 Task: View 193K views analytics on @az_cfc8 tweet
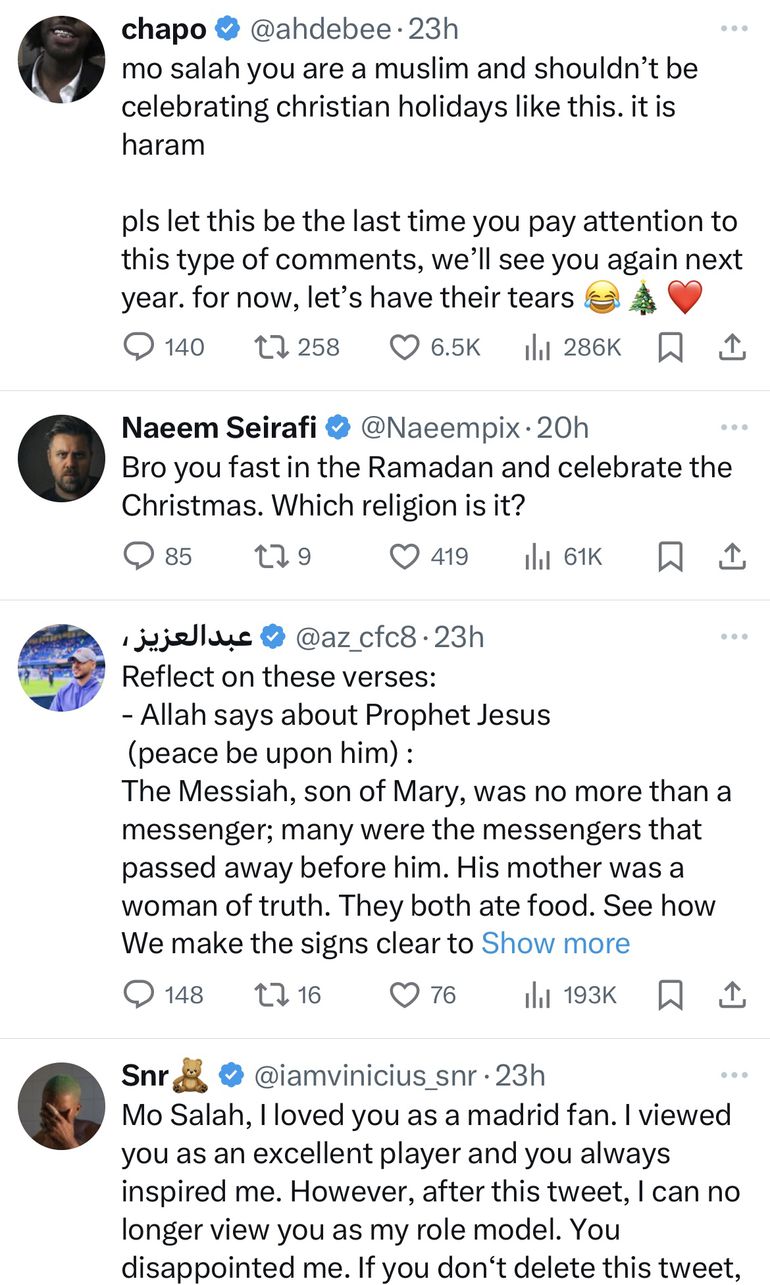[x=540, y=994]
